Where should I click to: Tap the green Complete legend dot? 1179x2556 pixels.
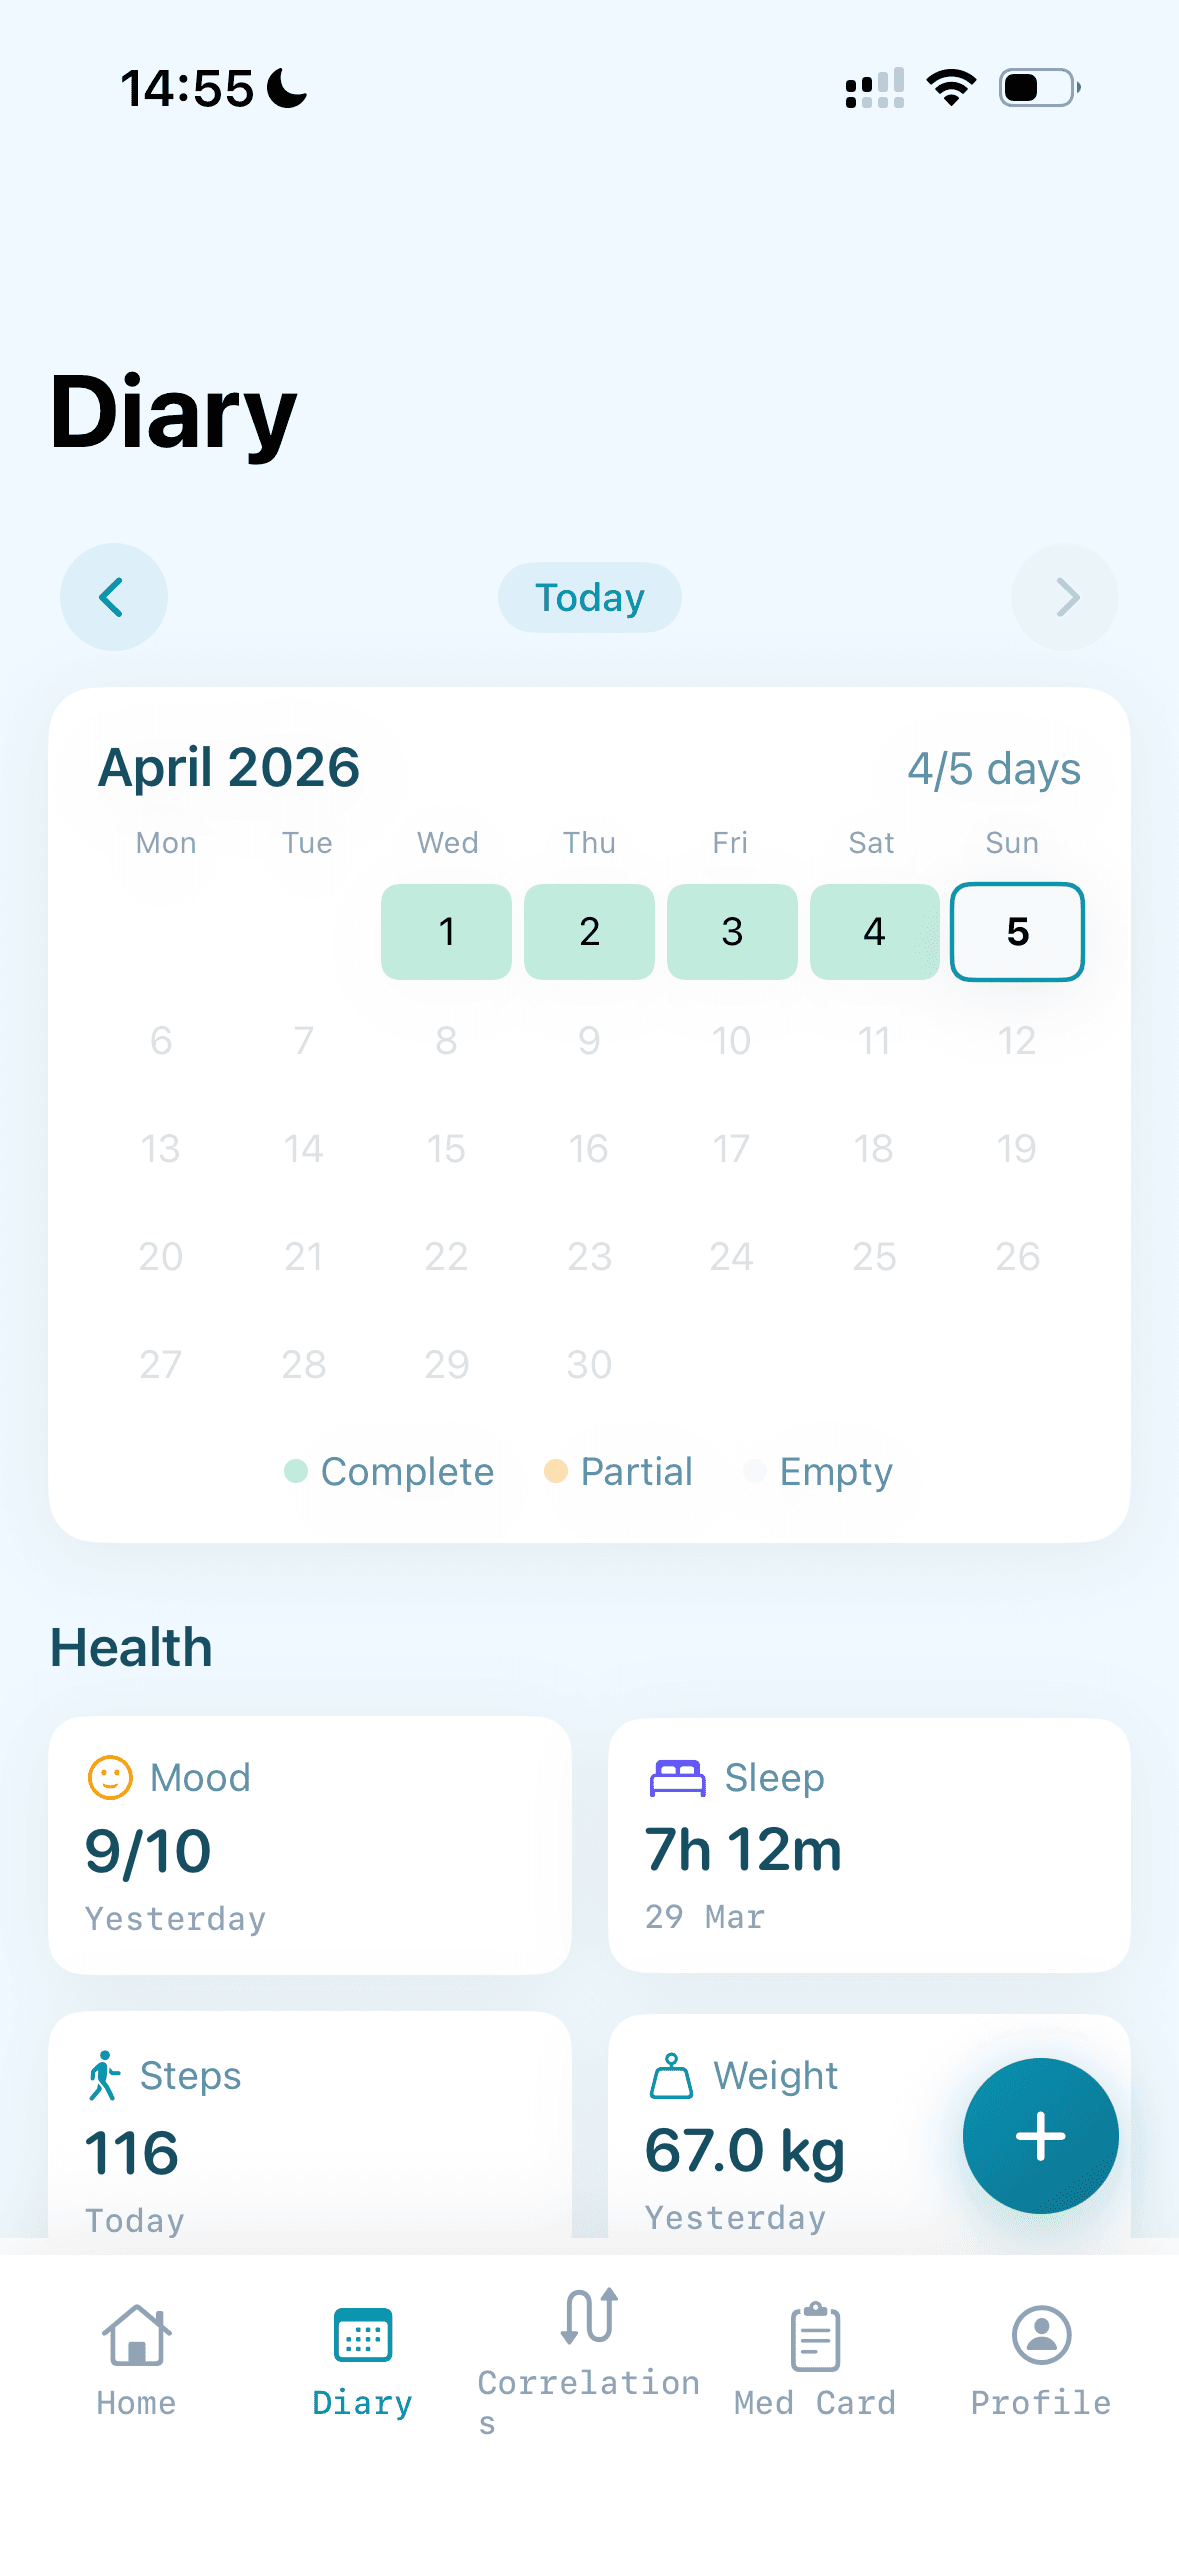click(x=296, y=1471)
